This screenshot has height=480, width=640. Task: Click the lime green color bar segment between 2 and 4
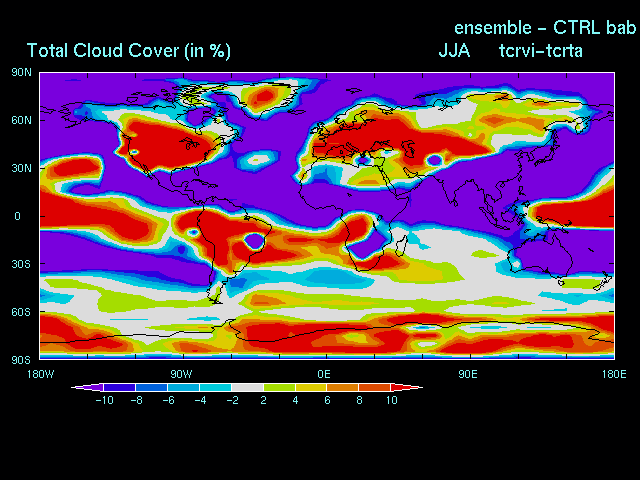click(279, 387)
